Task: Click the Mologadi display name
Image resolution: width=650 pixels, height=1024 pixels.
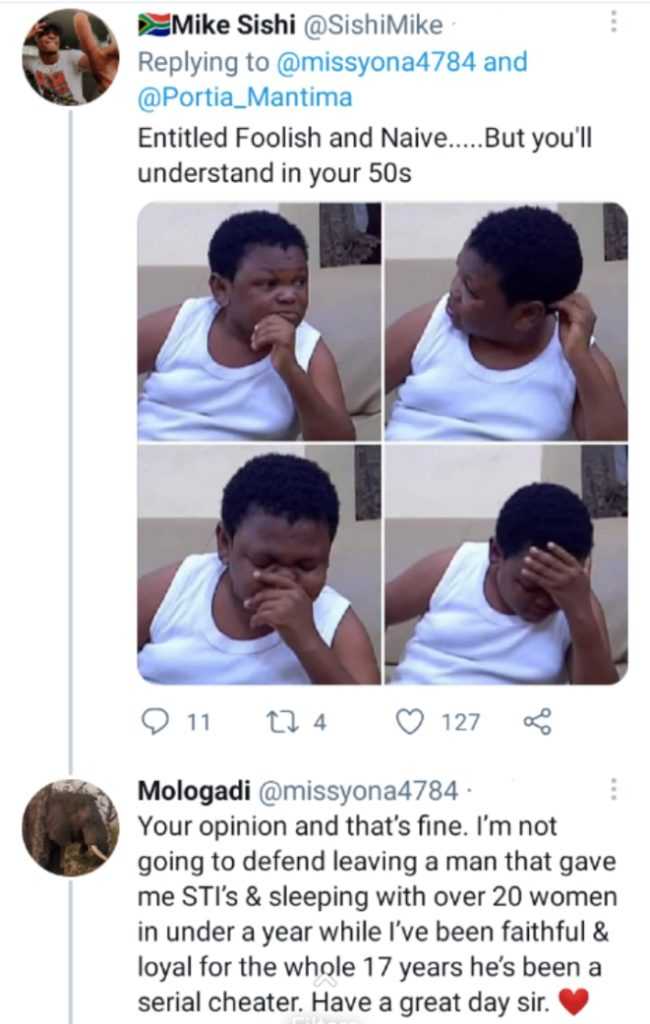Action: coord(194,790)
